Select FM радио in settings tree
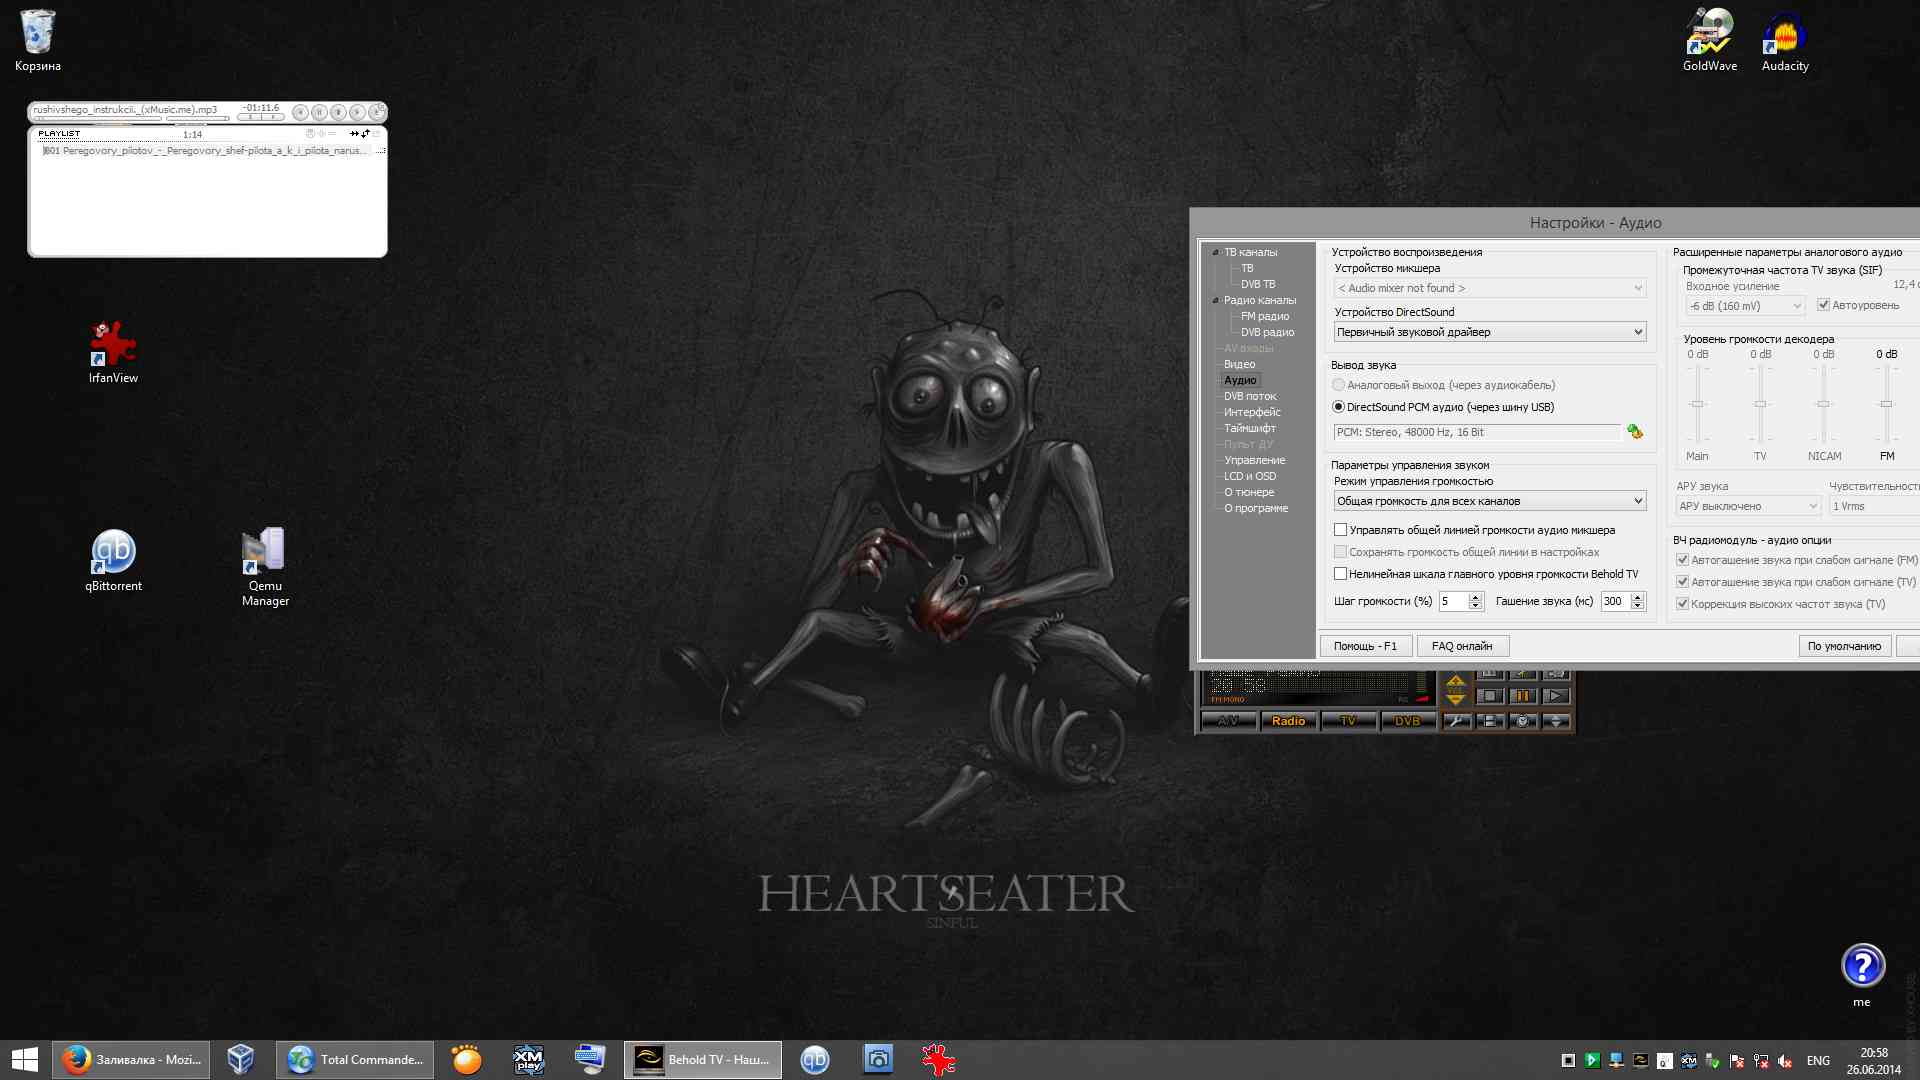Viewport: 1920px width, 1080px height. 1265,316
